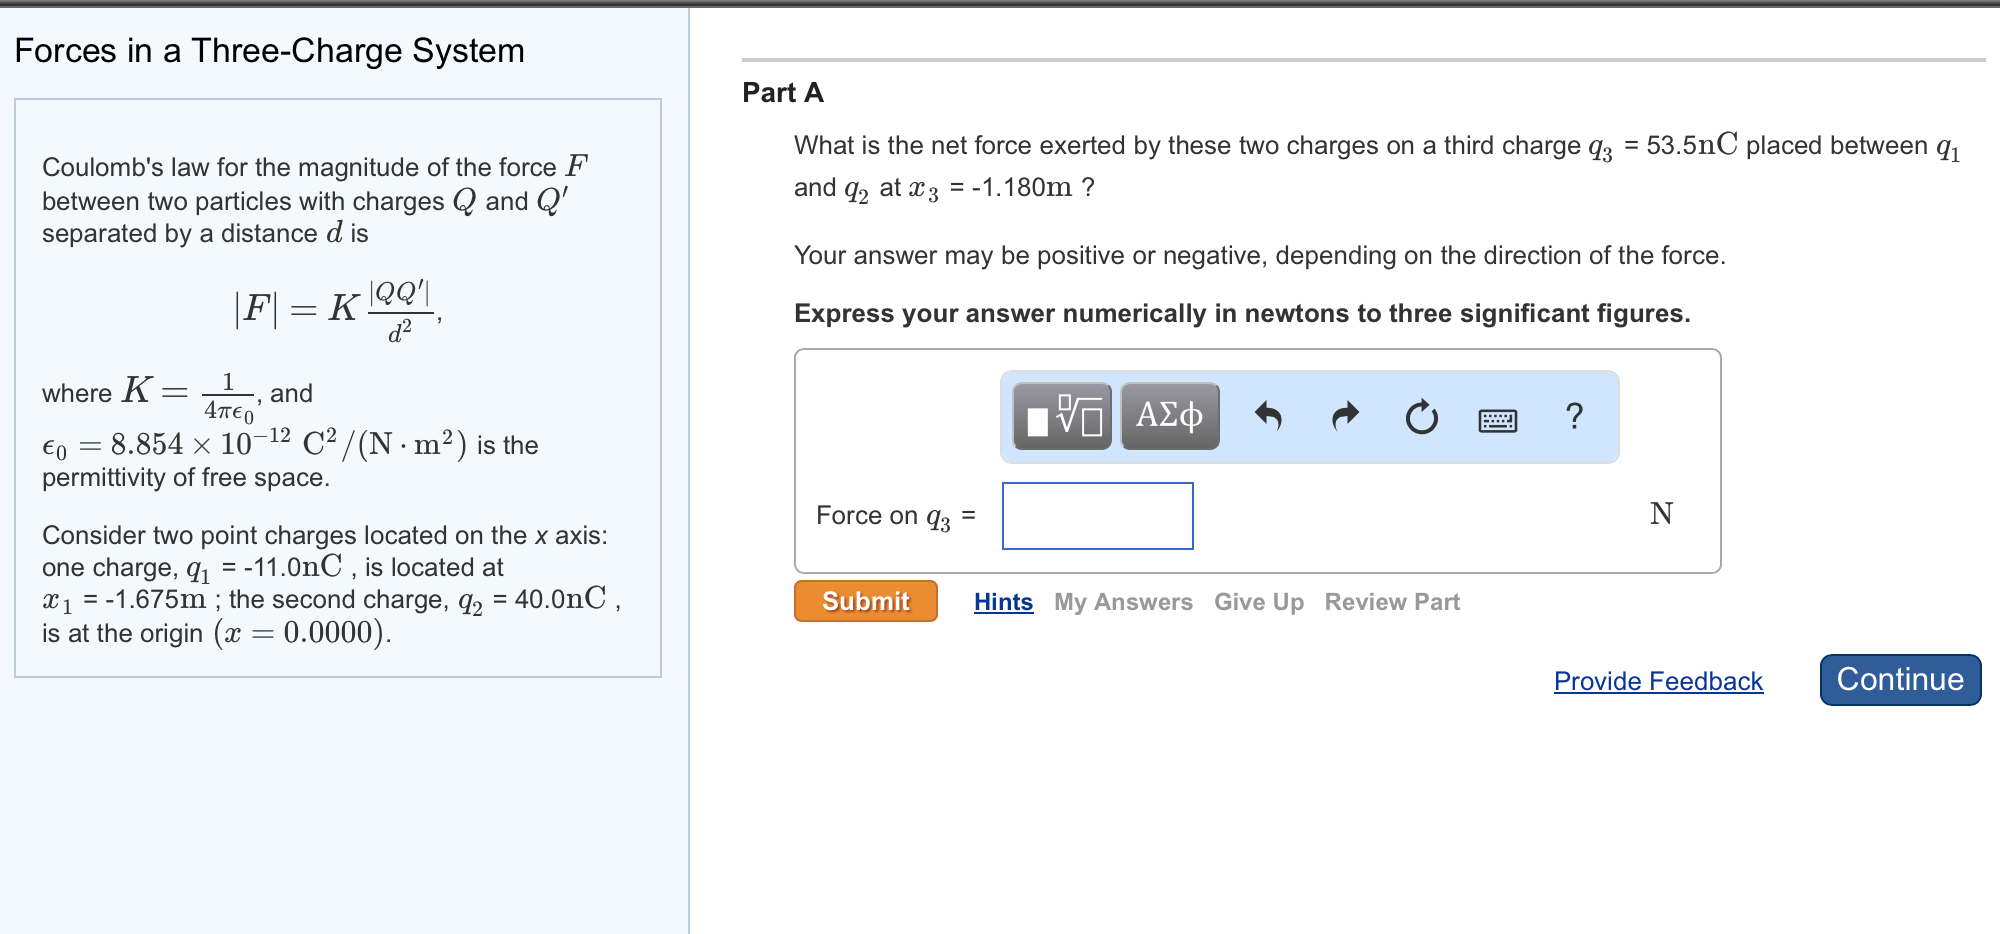2000x934 pixels.
Task: Click the Force on q3 answer field
Action: (1097, 516)
